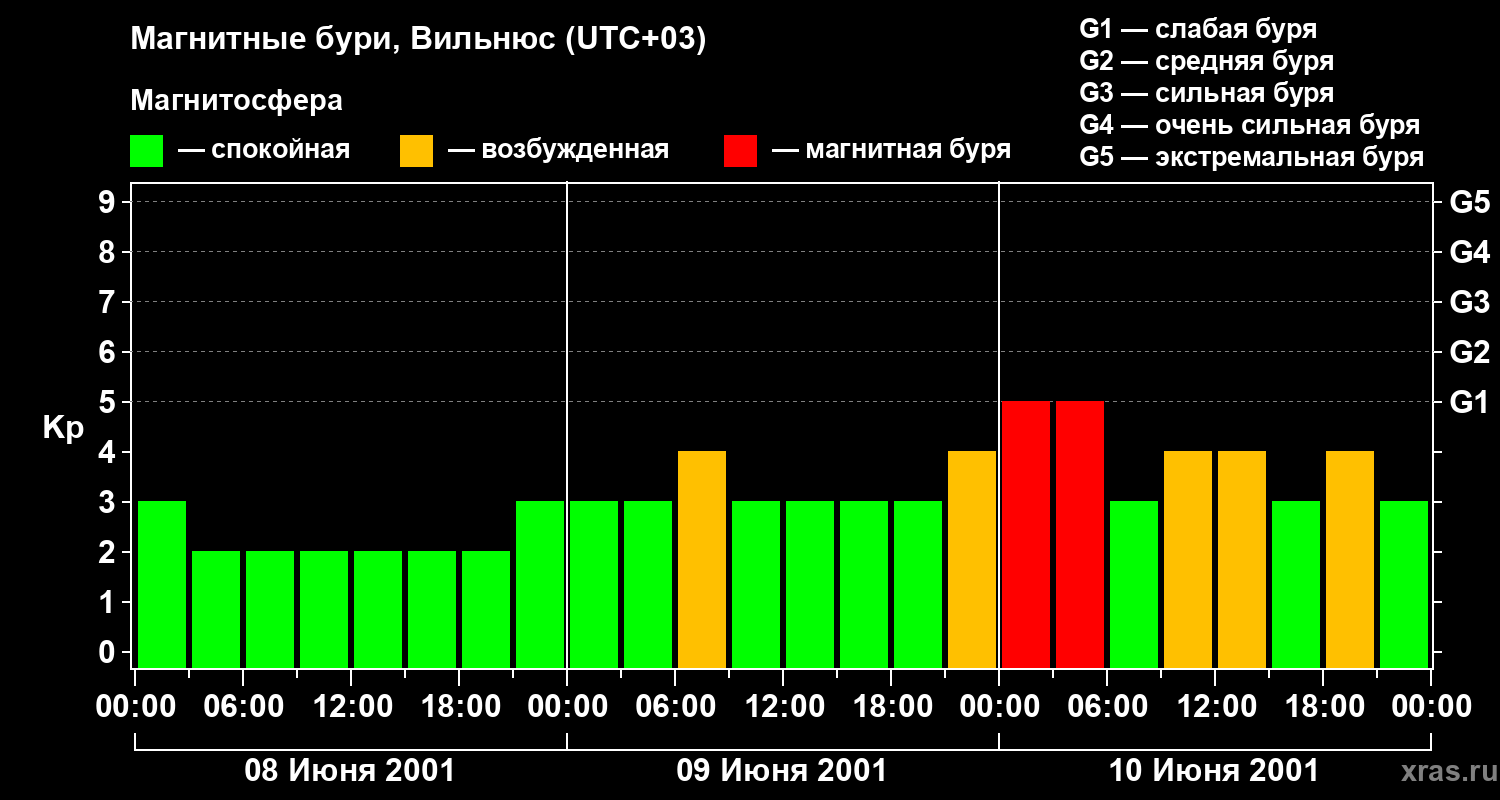Click the 'G3' label on the right axis

tap(1470, 303)
